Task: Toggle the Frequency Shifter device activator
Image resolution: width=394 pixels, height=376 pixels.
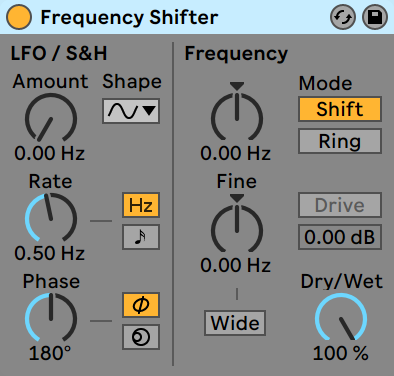Action: [x=19, y=17]
